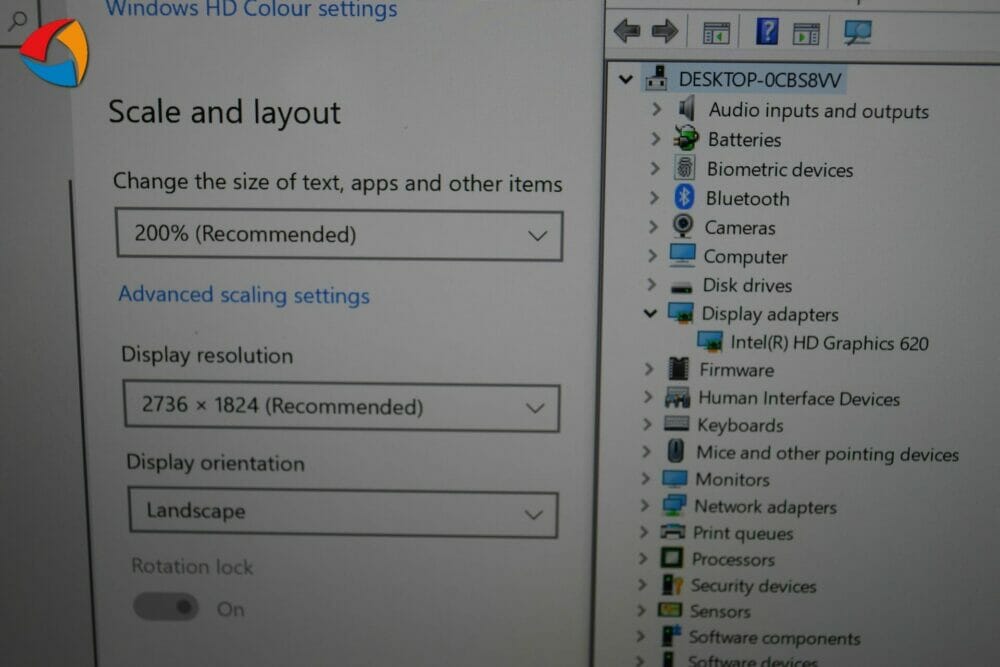Expand the Cameras category

point(652,226)
